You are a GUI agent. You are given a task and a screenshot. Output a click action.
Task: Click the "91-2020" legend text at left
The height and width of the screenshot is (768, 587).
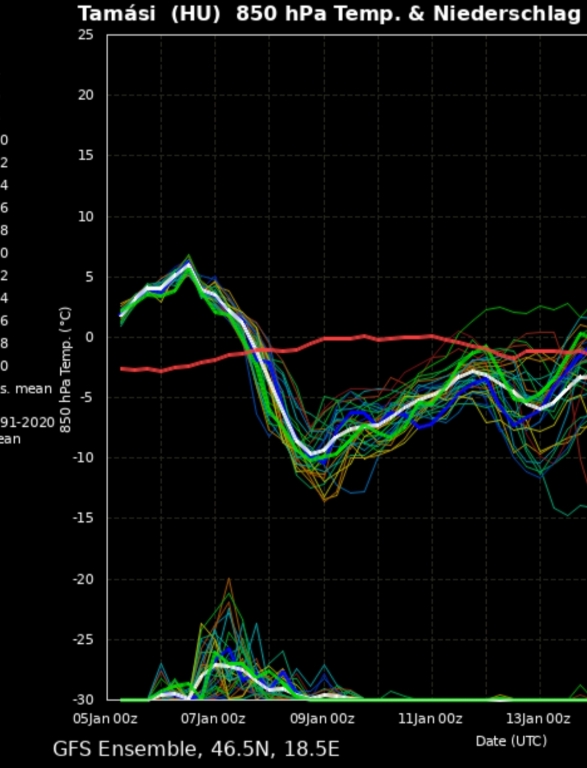point(27,422)
